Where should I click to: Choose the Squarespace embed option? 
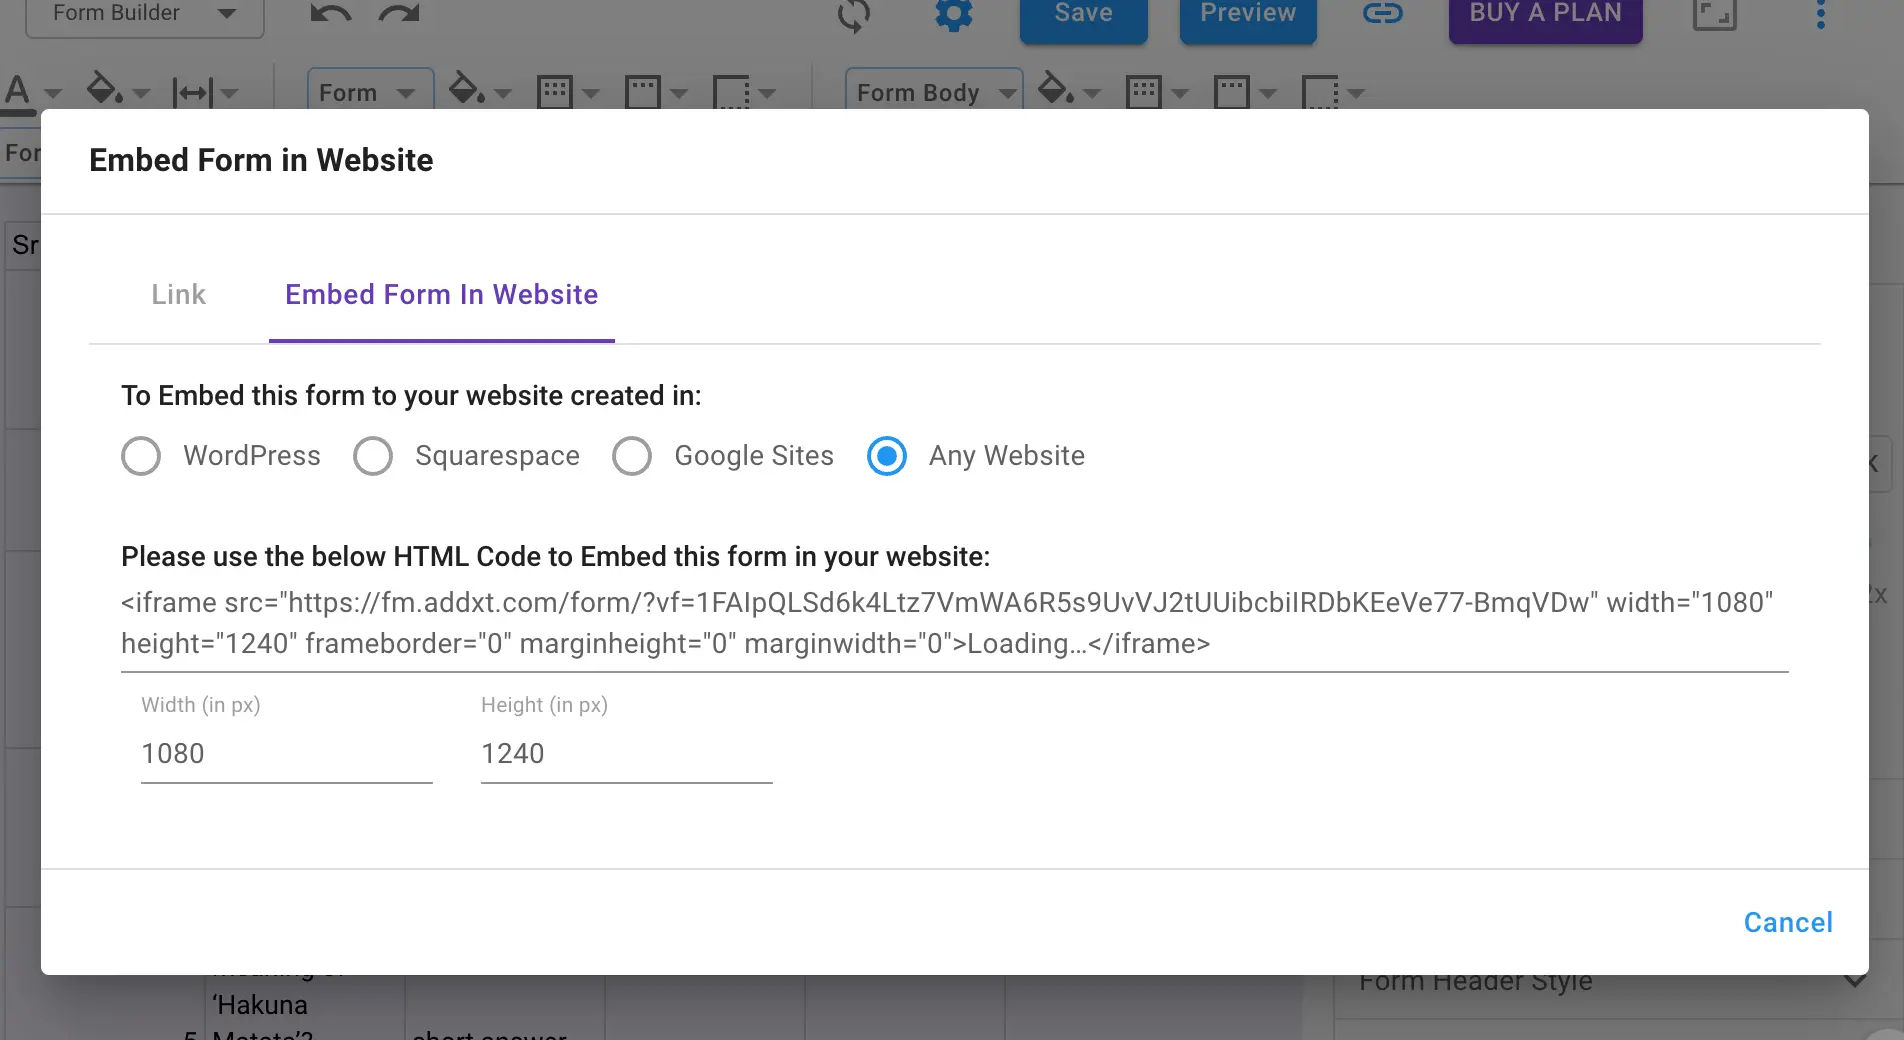pos(372,456)
